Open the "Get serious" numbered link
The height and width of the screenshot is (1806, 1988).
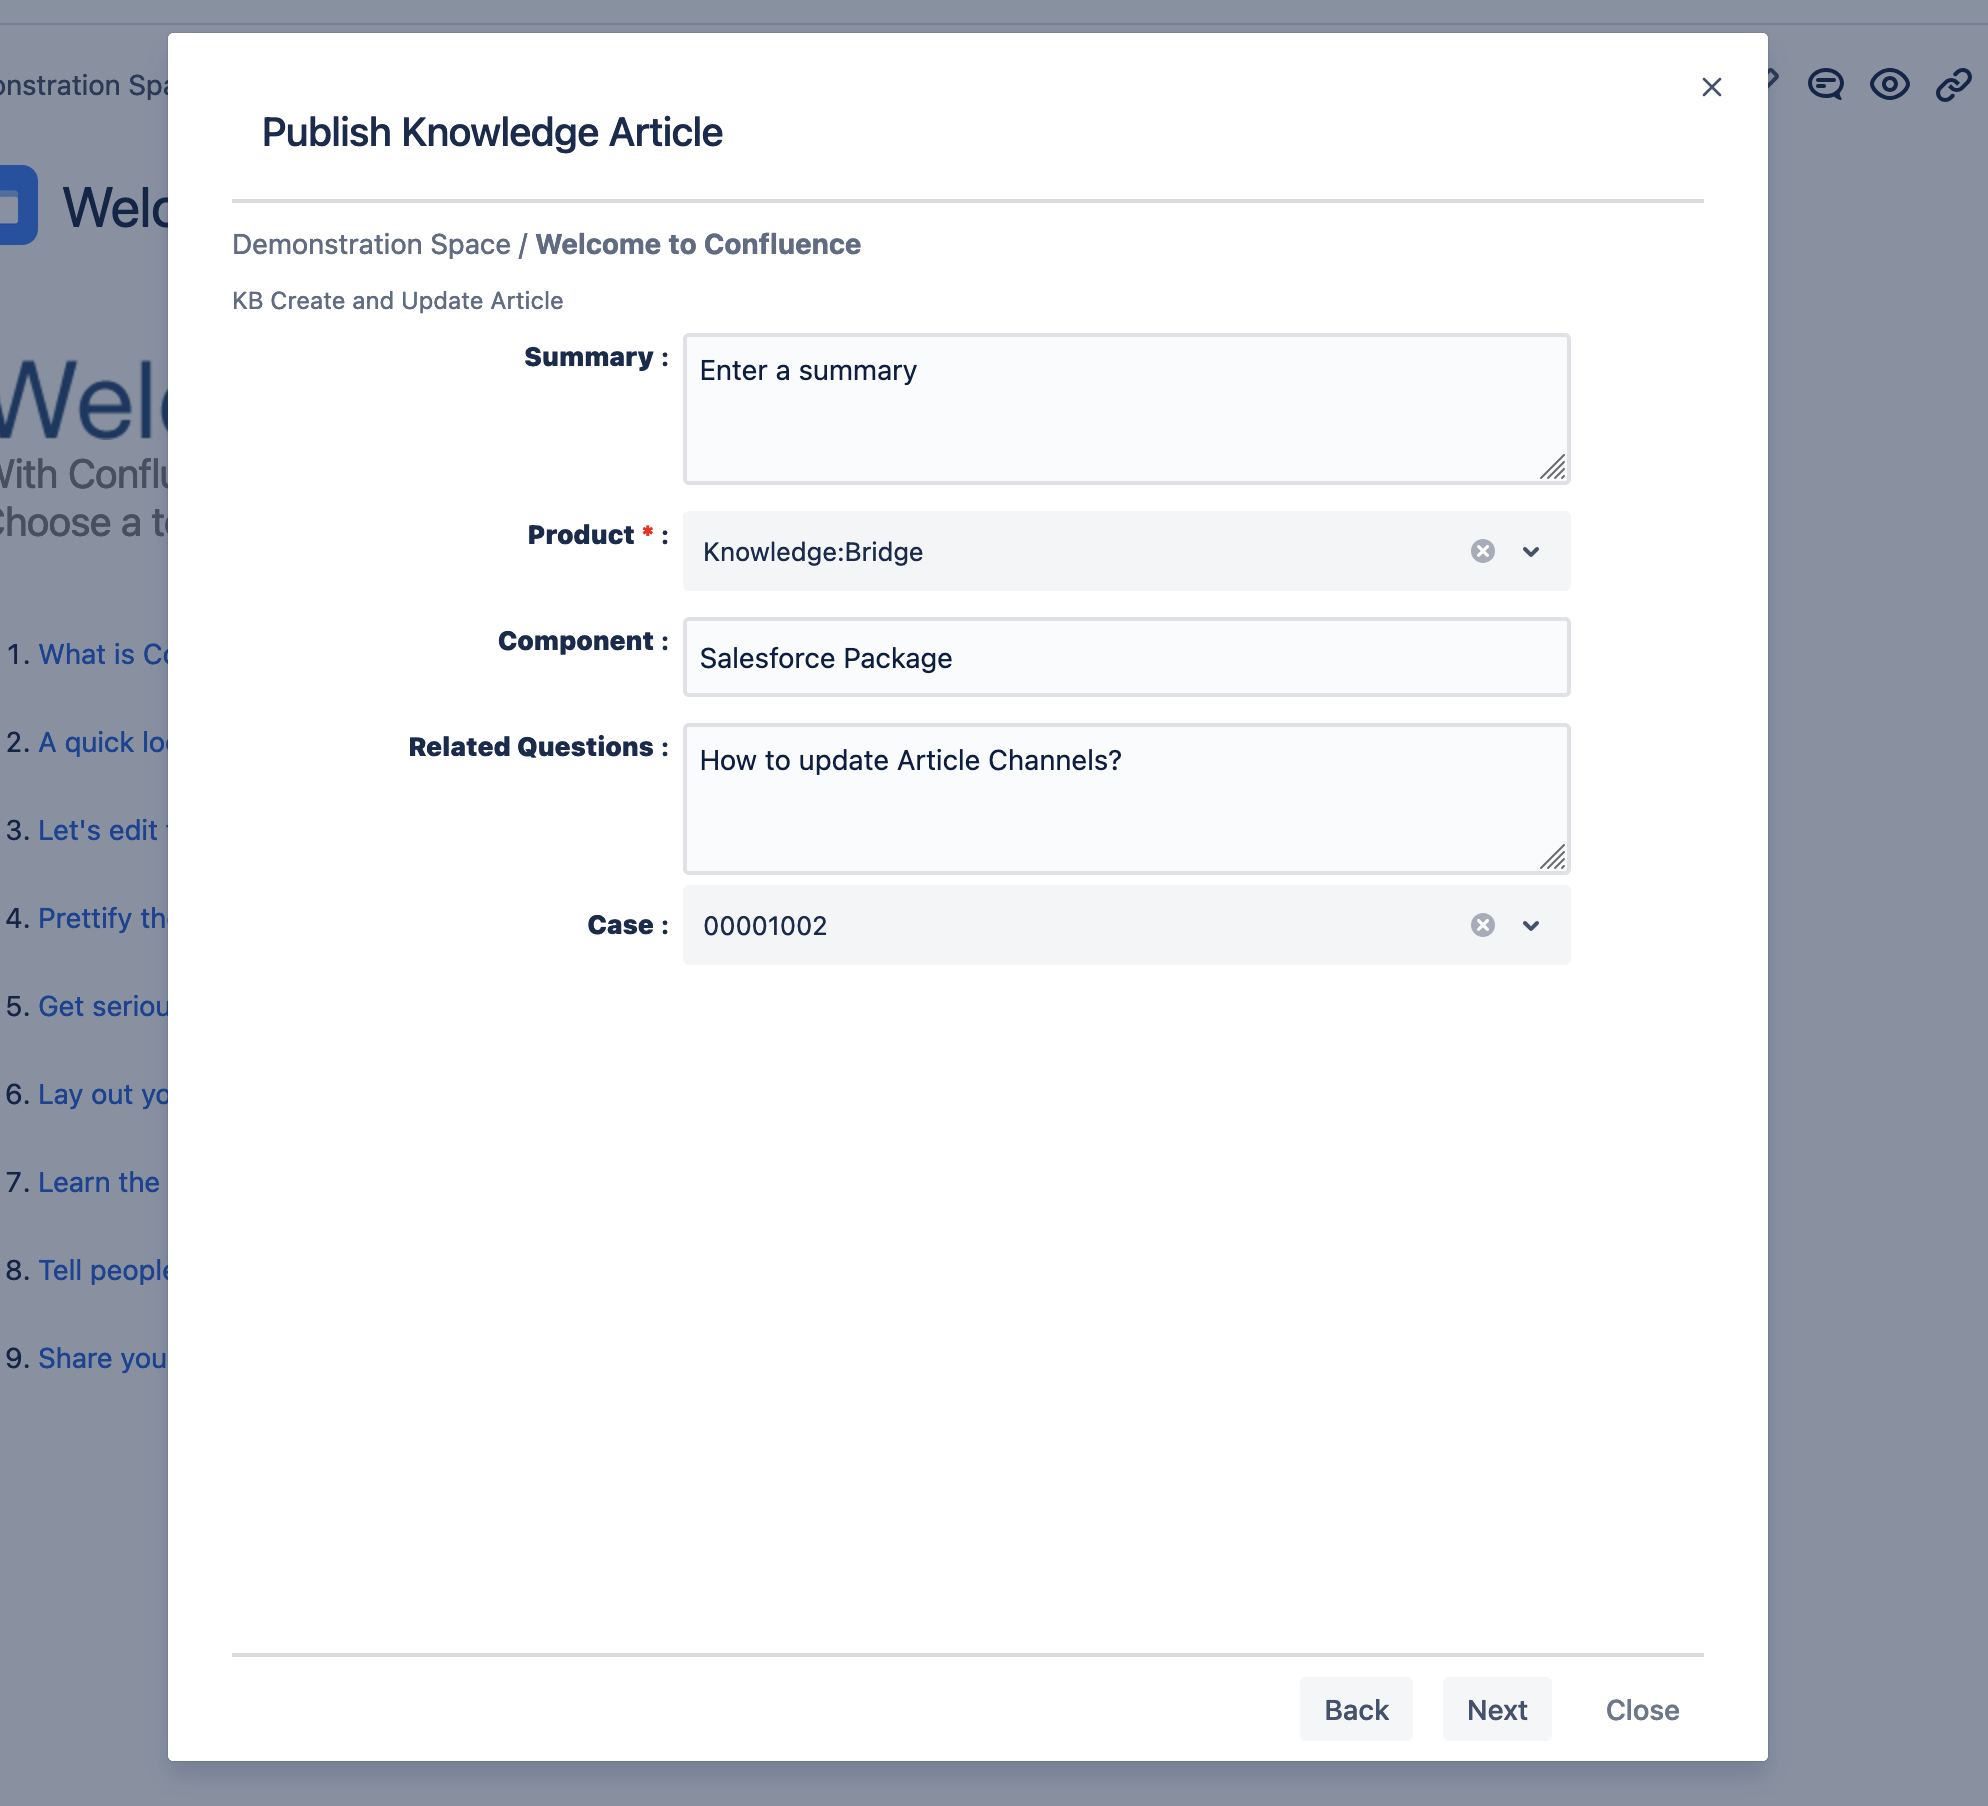pyautogui.click(x=102, y=1006)
